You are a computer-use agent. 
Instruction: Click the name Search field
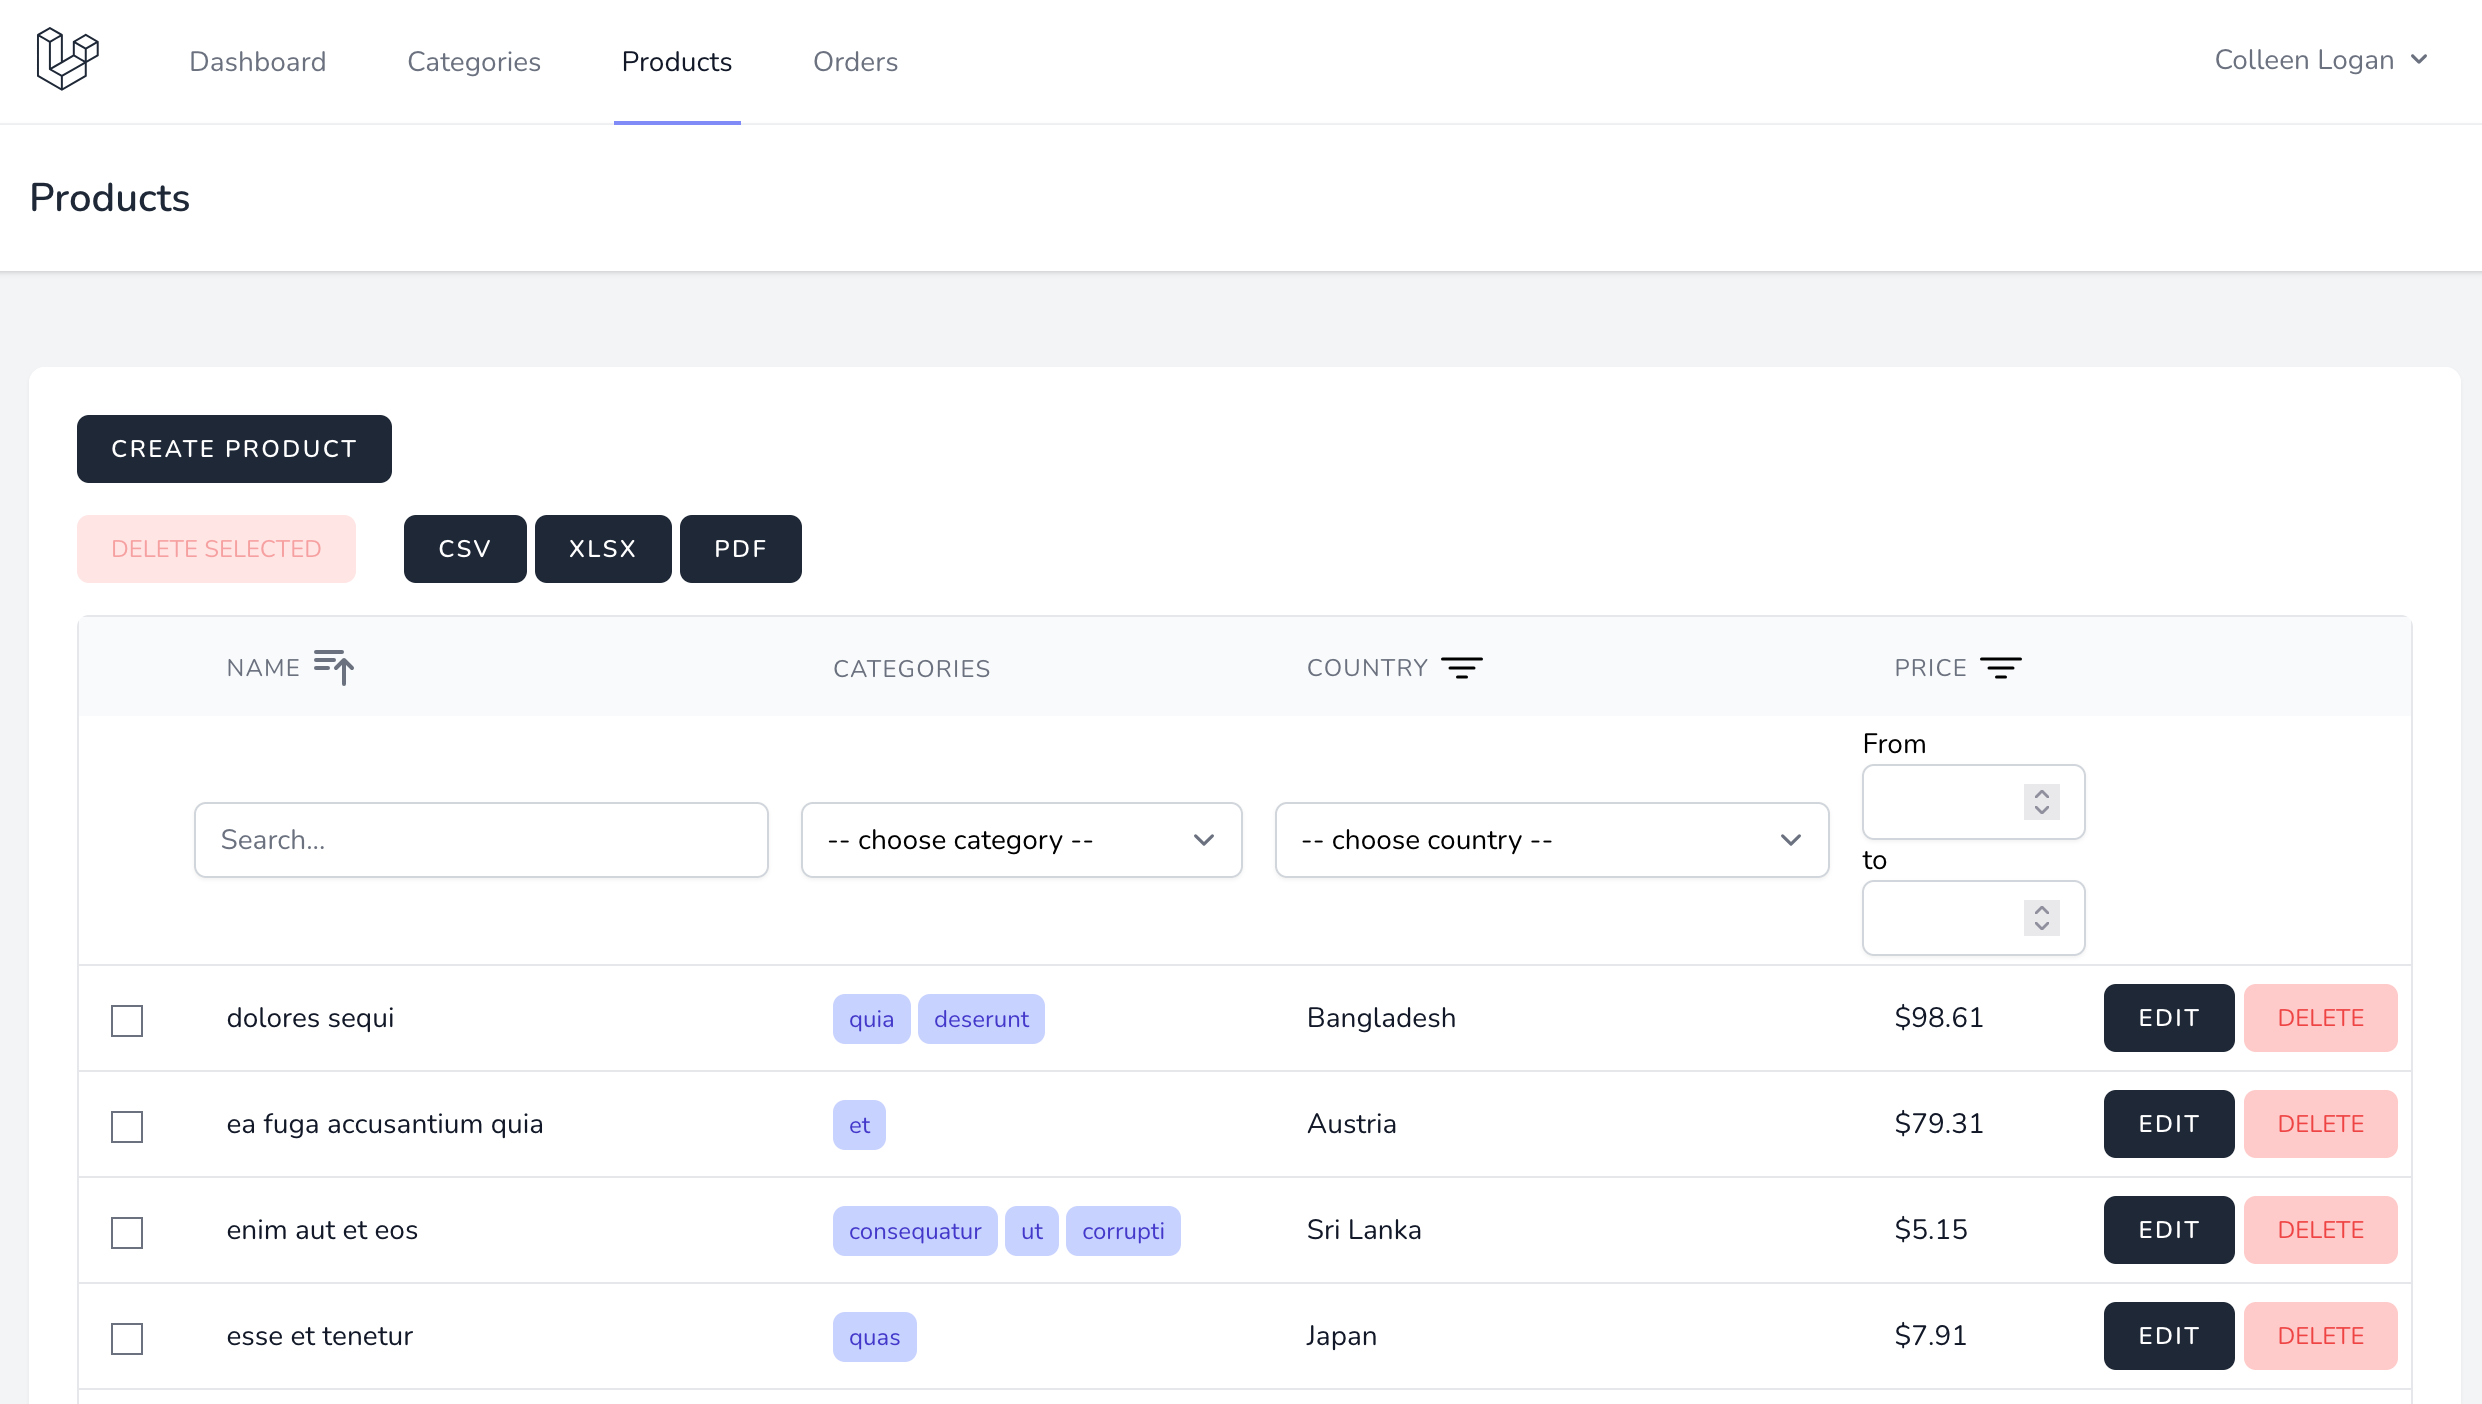tap(481, 840)
